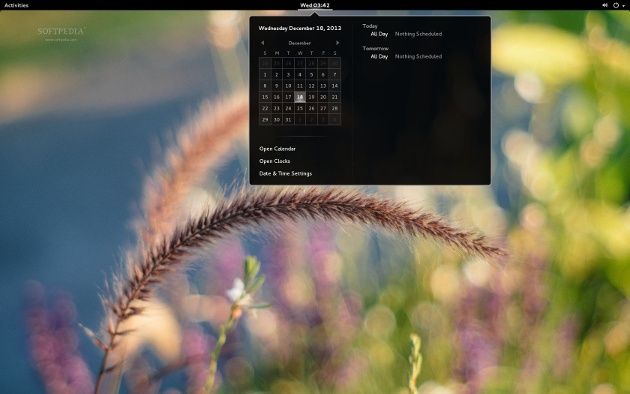Image resolution: width=630 pixels, height=394 pixels.
Task: Select December 3 in calendar
Action: pos(288,75)
